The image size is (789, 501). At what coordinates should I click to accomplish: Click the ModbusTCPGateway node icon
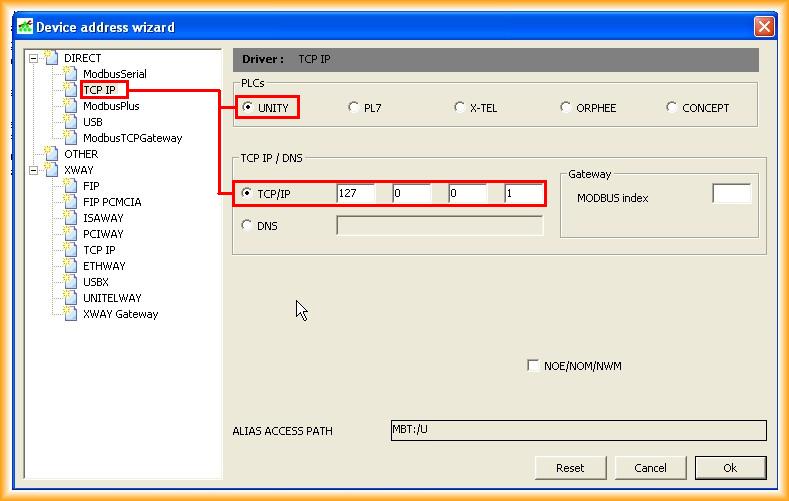69,138
